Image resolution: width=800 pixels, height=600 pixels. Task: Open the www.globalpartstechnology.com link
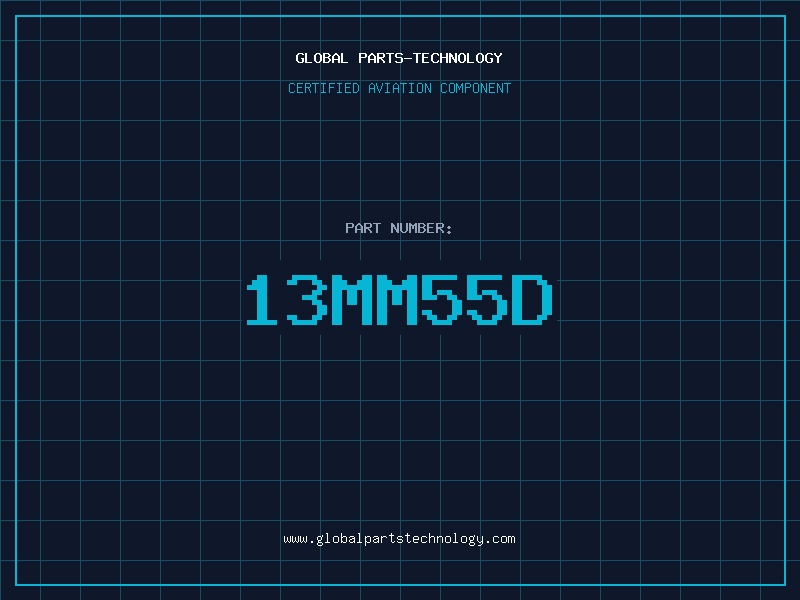click(x=399, y=539)
